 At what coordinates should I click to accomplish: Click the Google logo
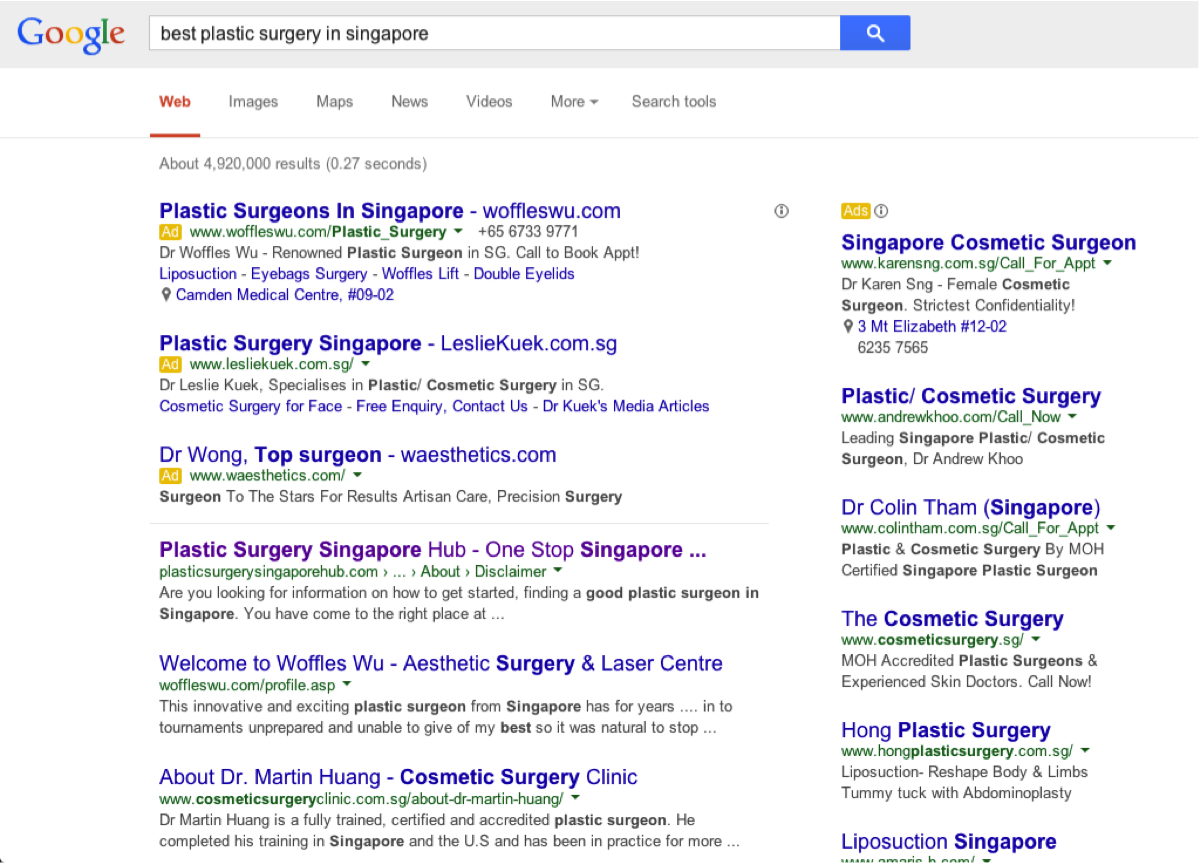(x=70, y=34)
